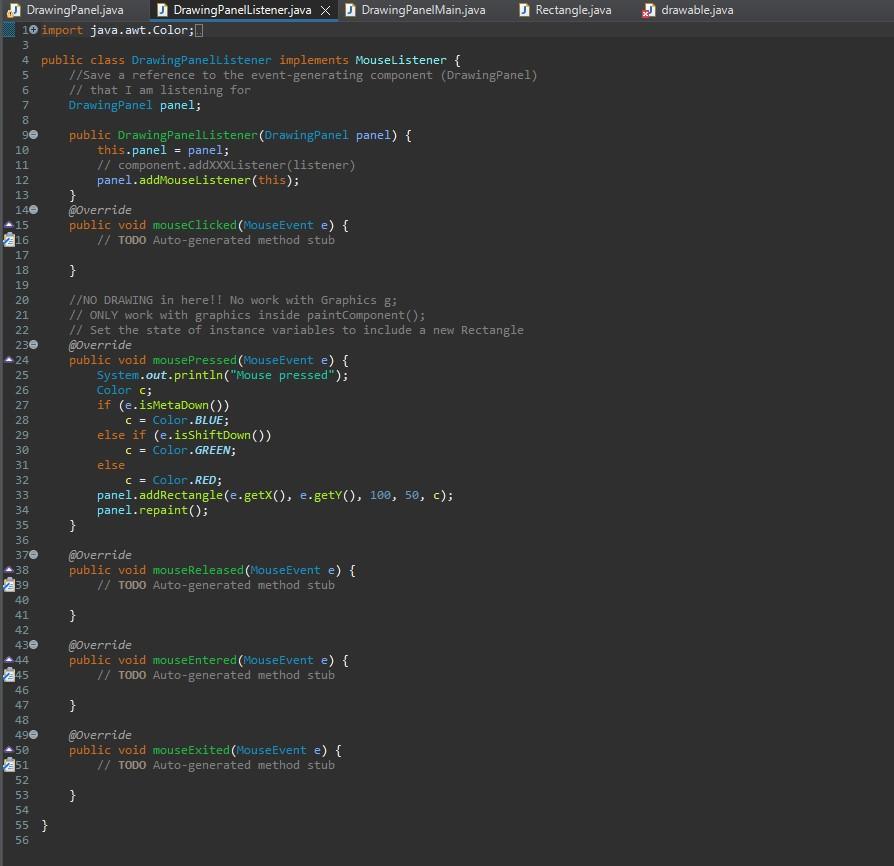Collapse the mouseClicked fold on line 14
Viewport: 894px width, 866px height.
pos(34,210)
